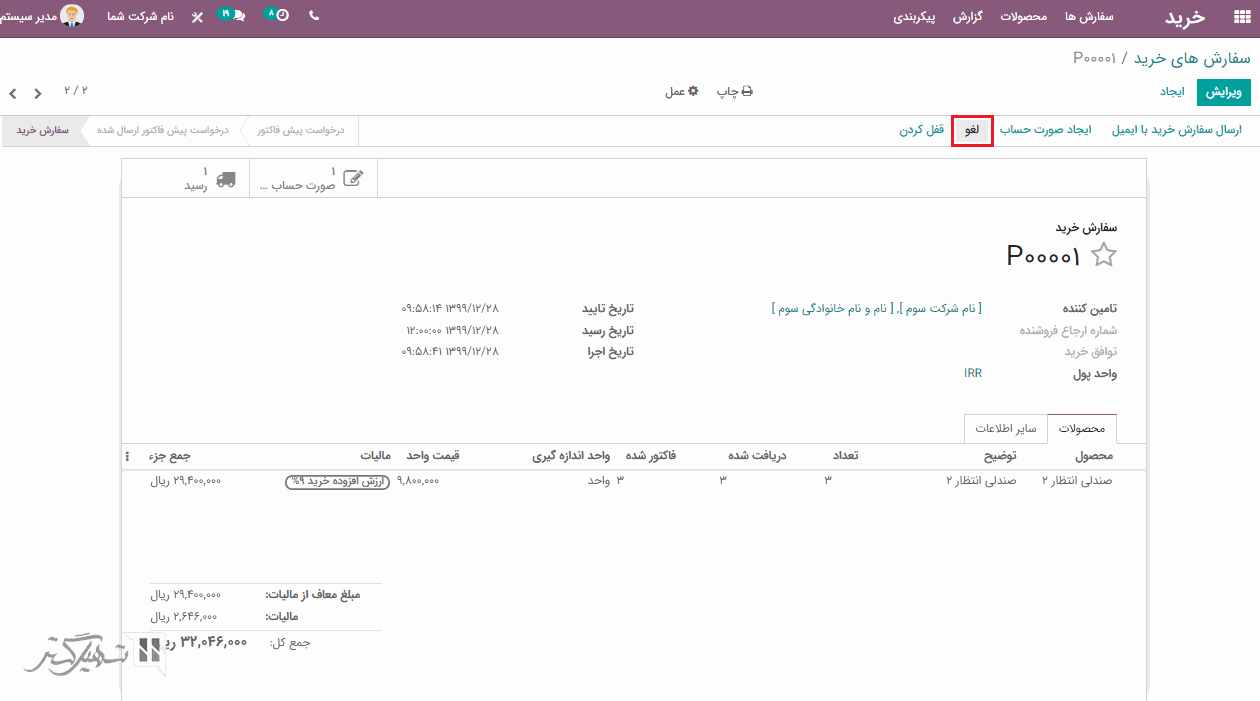Open the supplier name link
The height and width of the screenshot is (701, 1260).
click(x=876, y=309)
